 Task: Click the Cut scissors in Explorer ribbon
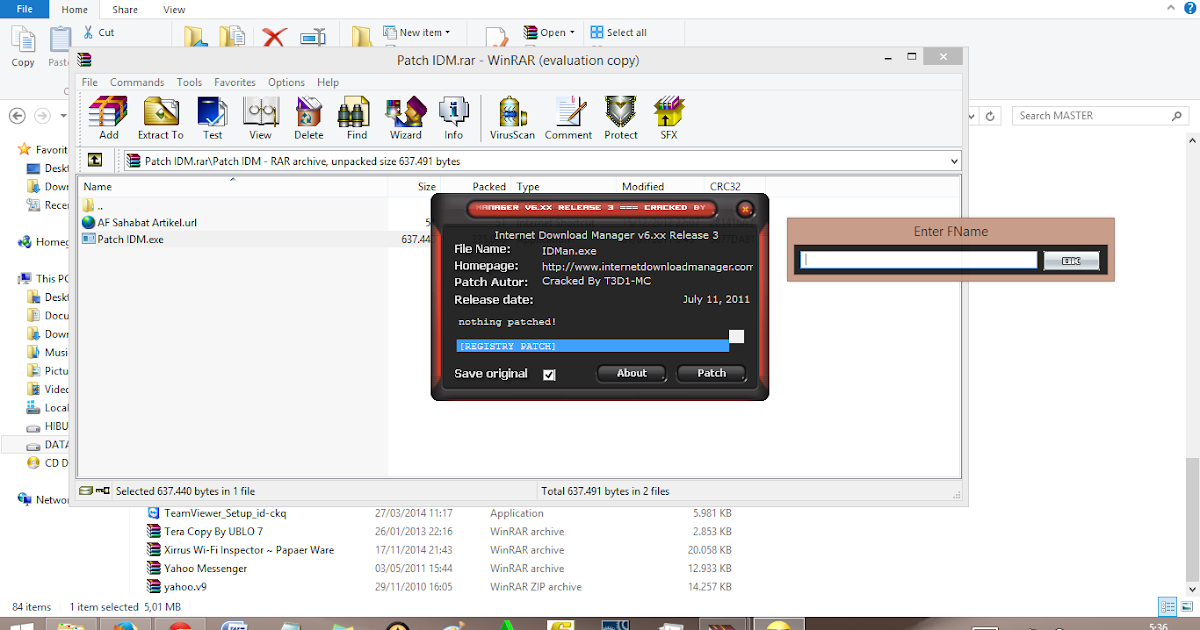coord(90,32)
